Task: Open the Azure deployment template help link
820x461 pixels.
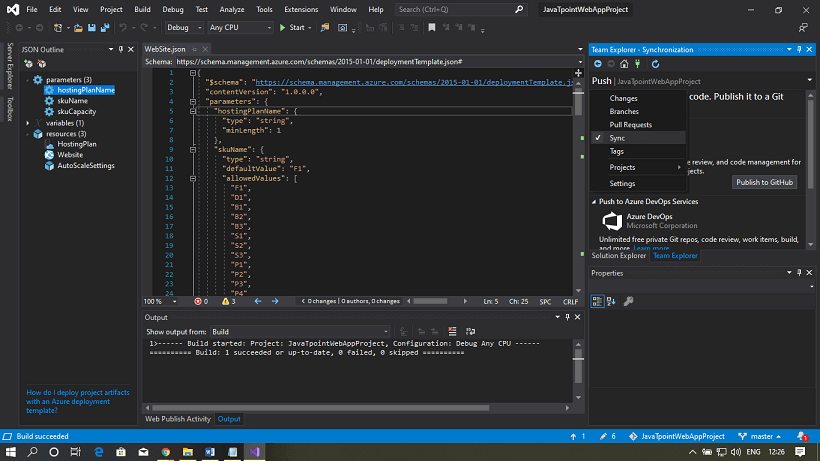Action: (78, 401)
